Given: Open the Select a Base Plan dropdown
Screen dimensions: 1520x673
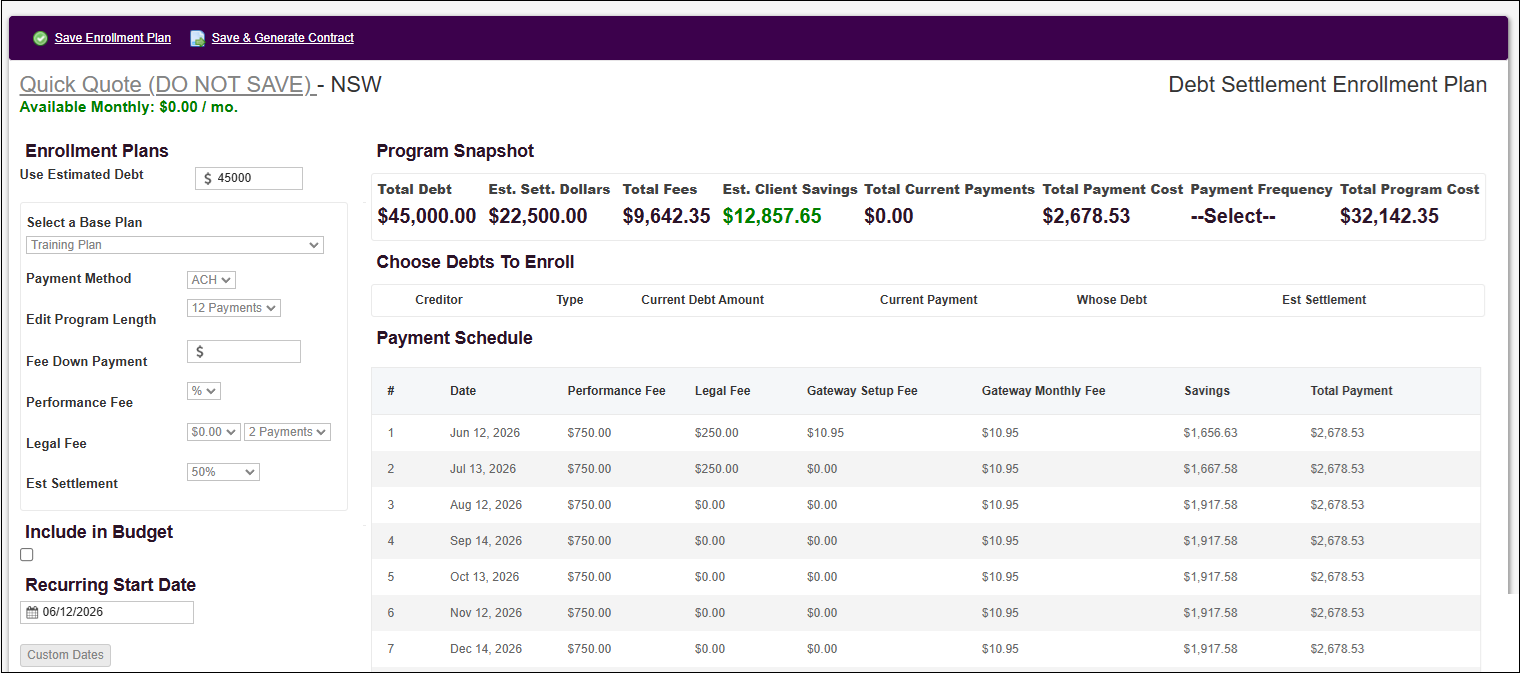Looking at the screenshot, I should click(x=175, y=245).
